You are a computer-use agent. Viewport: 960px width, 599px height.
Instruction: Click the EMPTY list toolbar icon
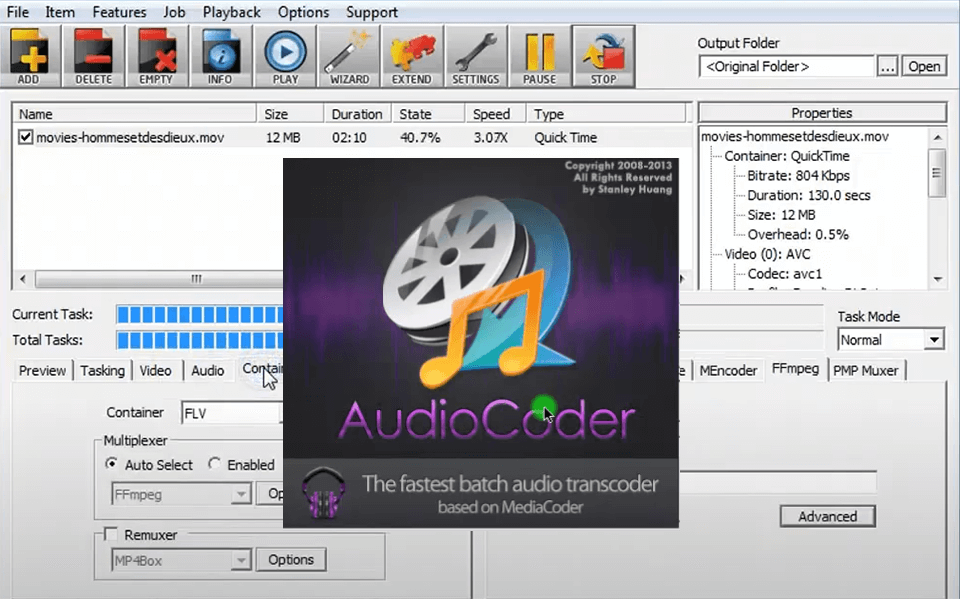(x=157, y=56)
